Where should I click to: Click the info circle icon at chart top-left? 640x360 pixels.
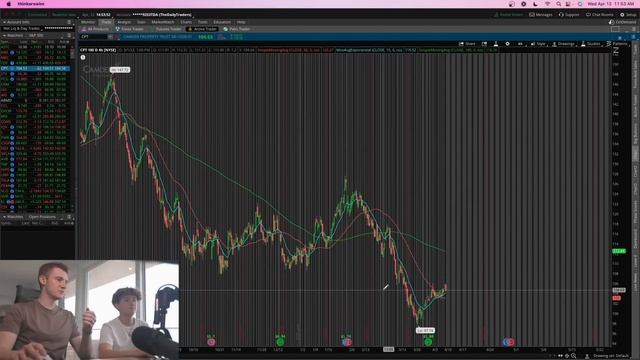click(83, 58)
